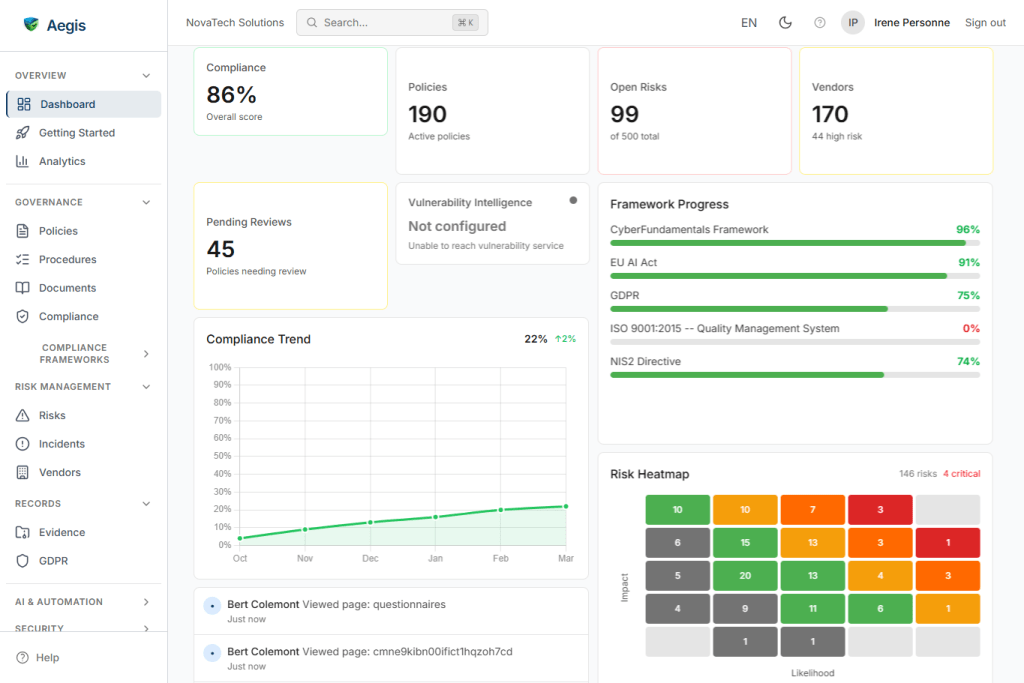Click the Aegis shield logo icon
Viewport: 1024px width, 683px height.
point(31,25)
